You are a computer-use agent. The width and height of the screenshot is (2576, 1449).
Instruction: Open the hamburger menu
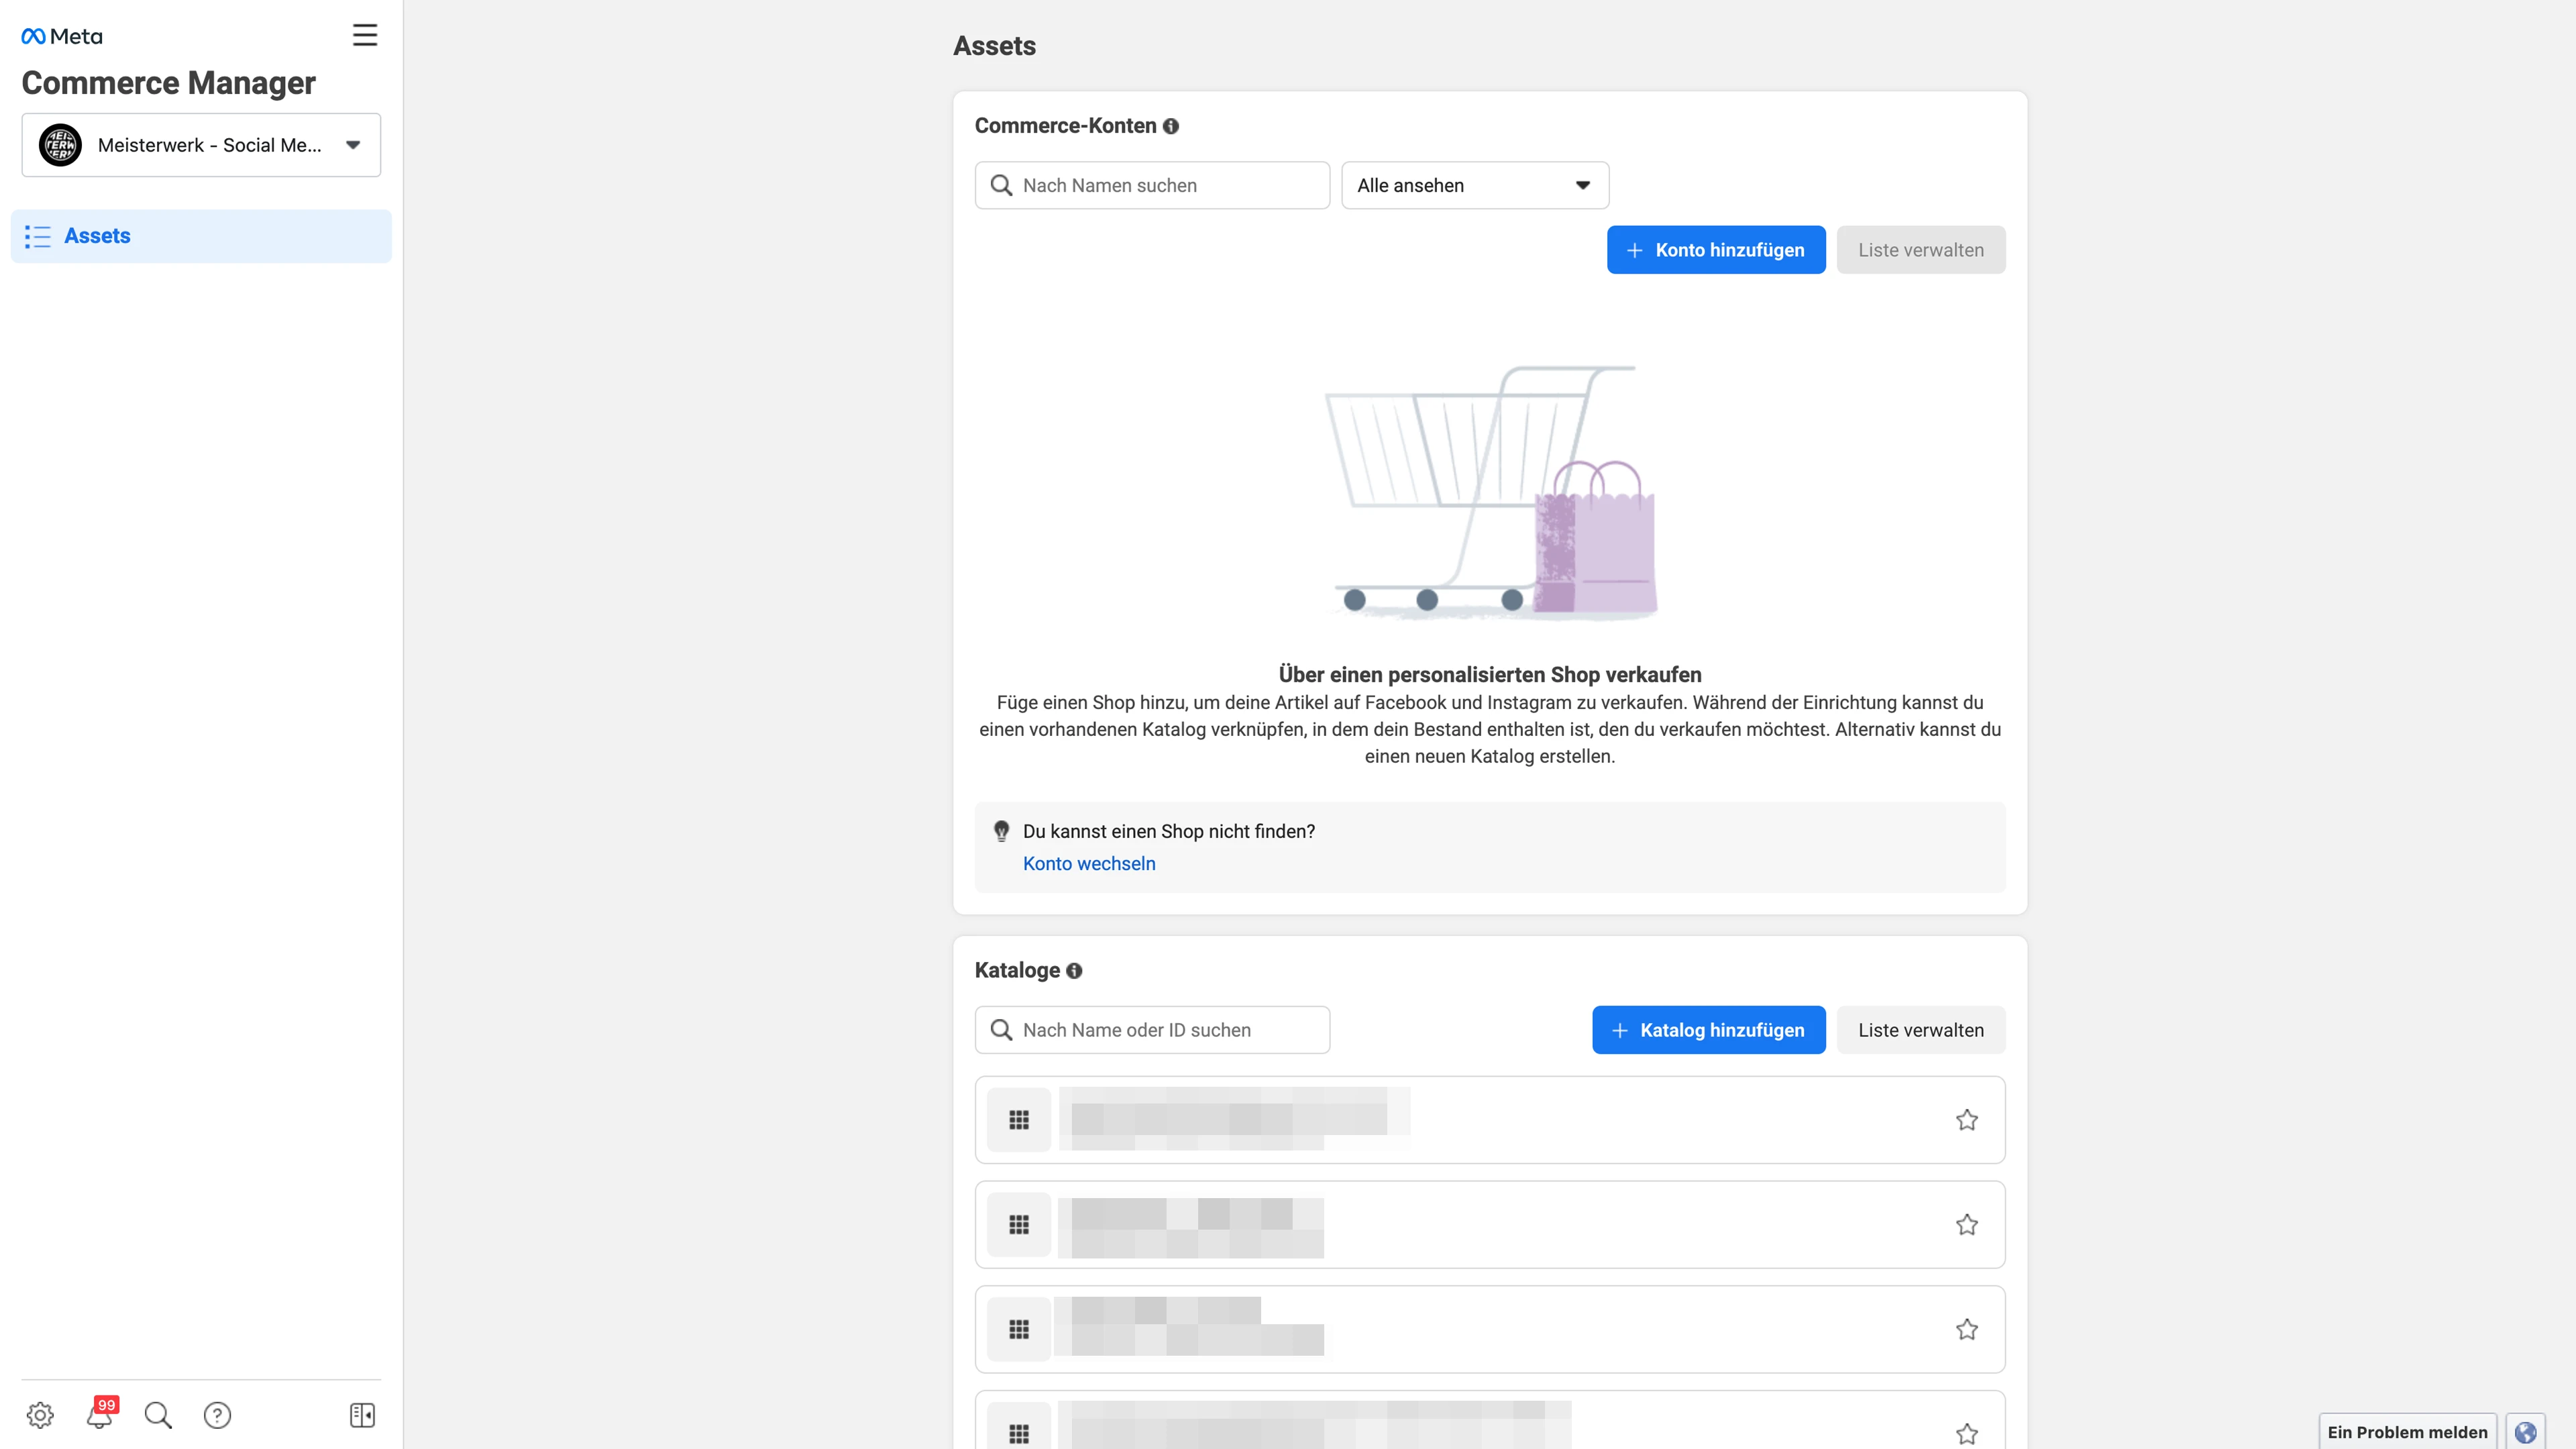pos(364,34)
